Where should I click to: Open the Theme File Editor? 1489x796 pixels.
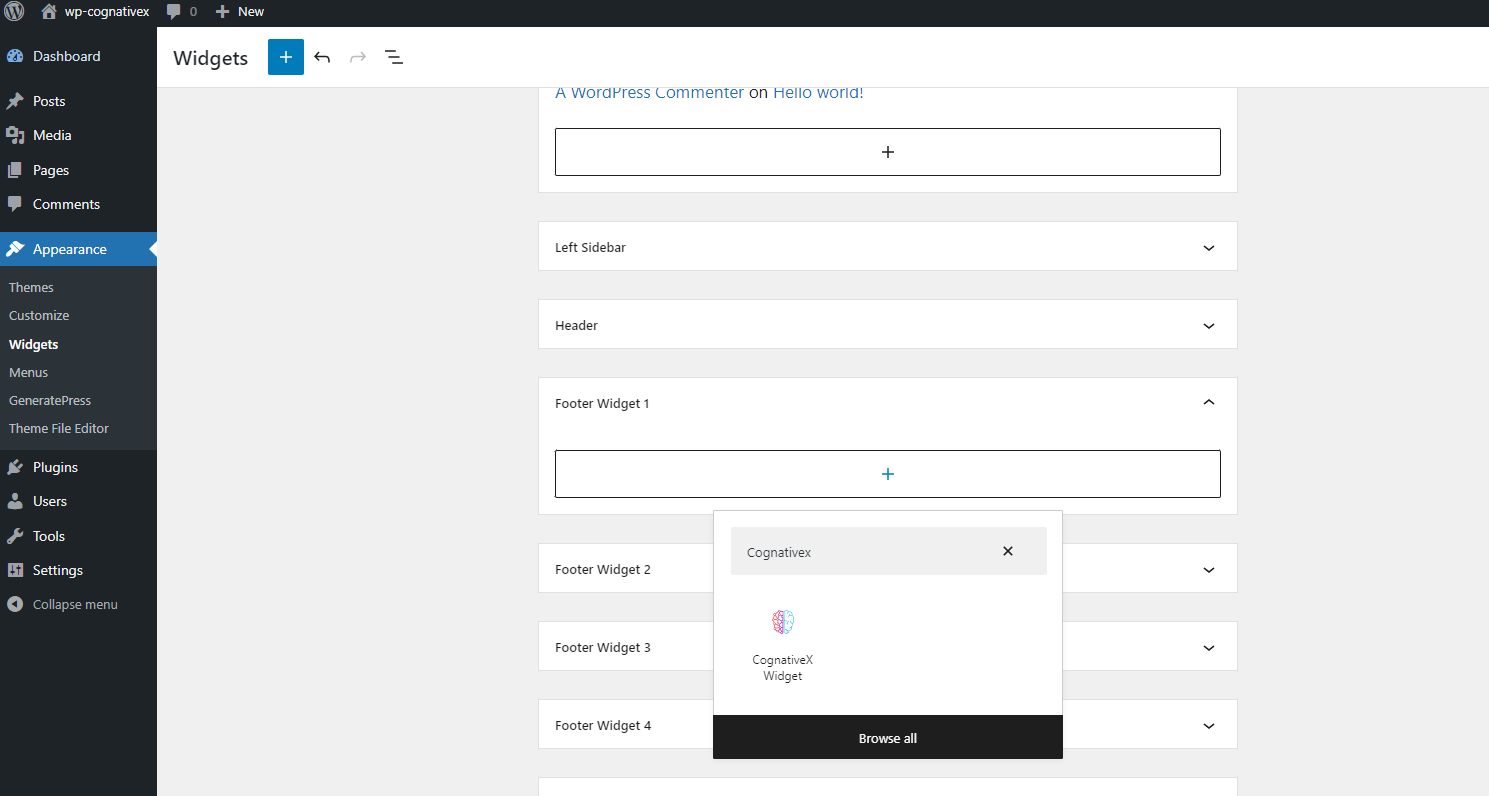click(x=59, y=428)
